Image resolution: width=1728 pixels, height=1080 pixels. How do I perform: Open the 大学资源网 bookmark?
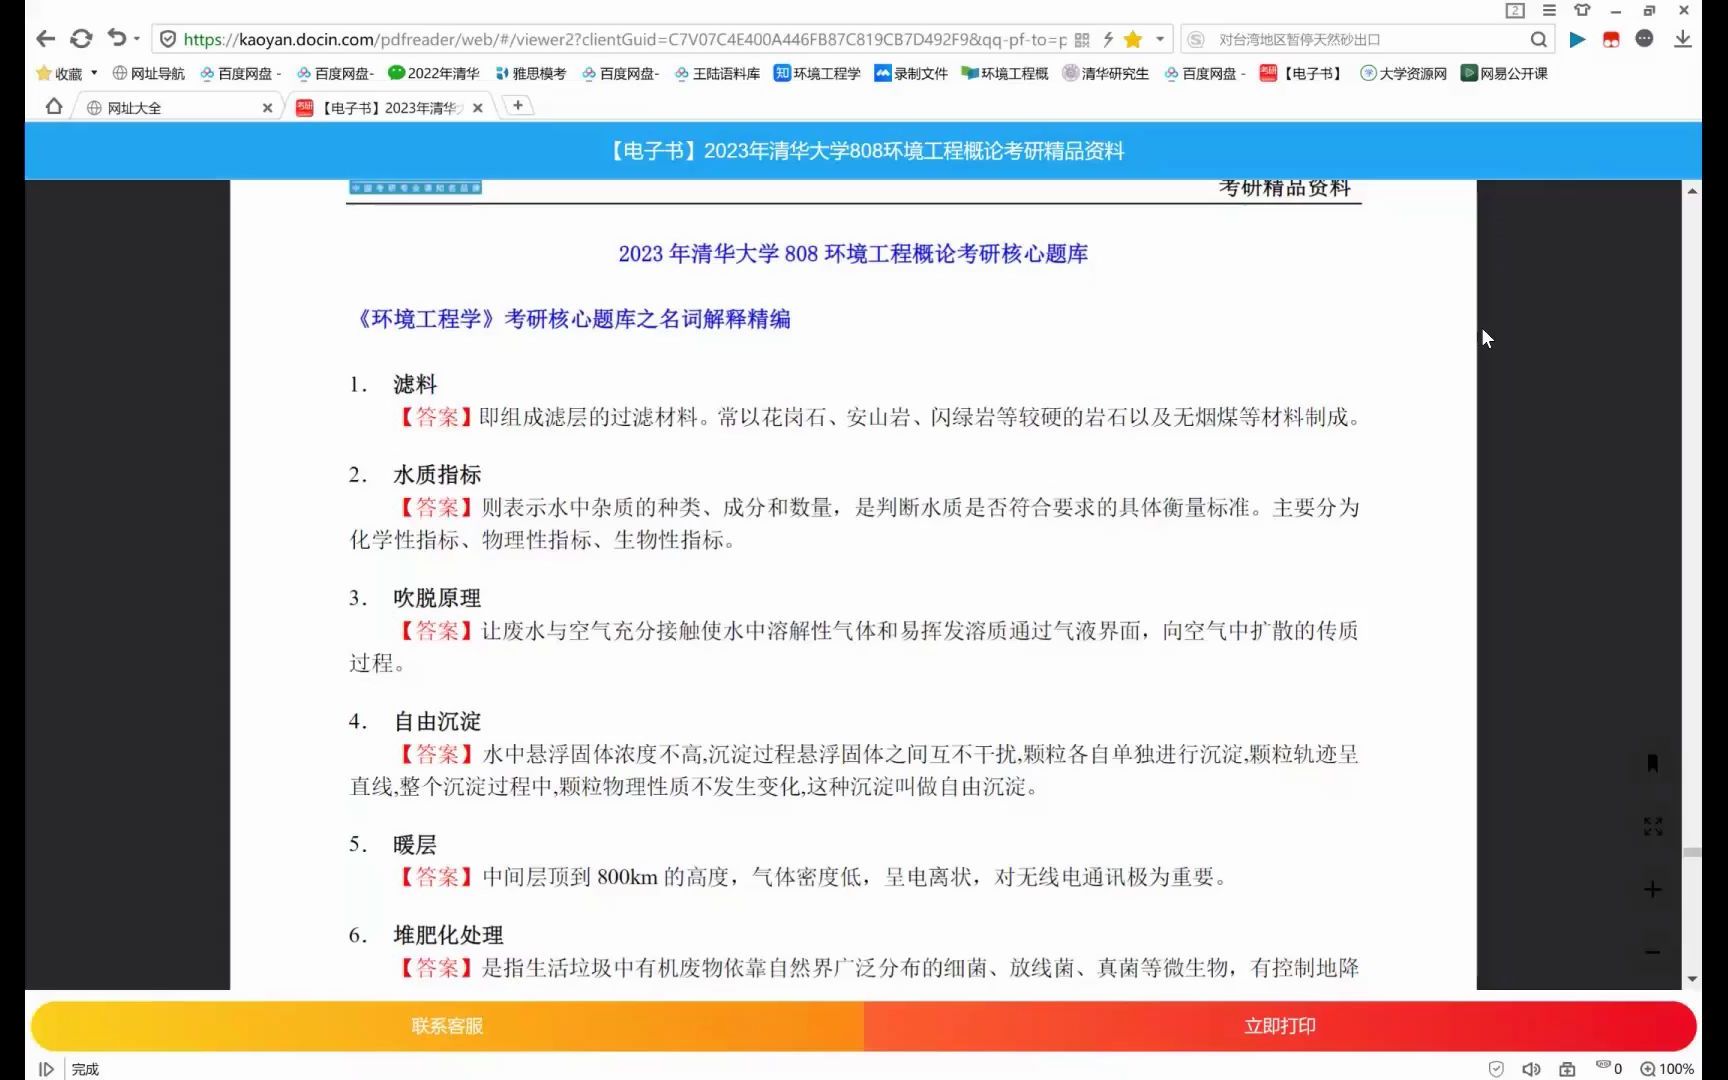click(1403, 73)
